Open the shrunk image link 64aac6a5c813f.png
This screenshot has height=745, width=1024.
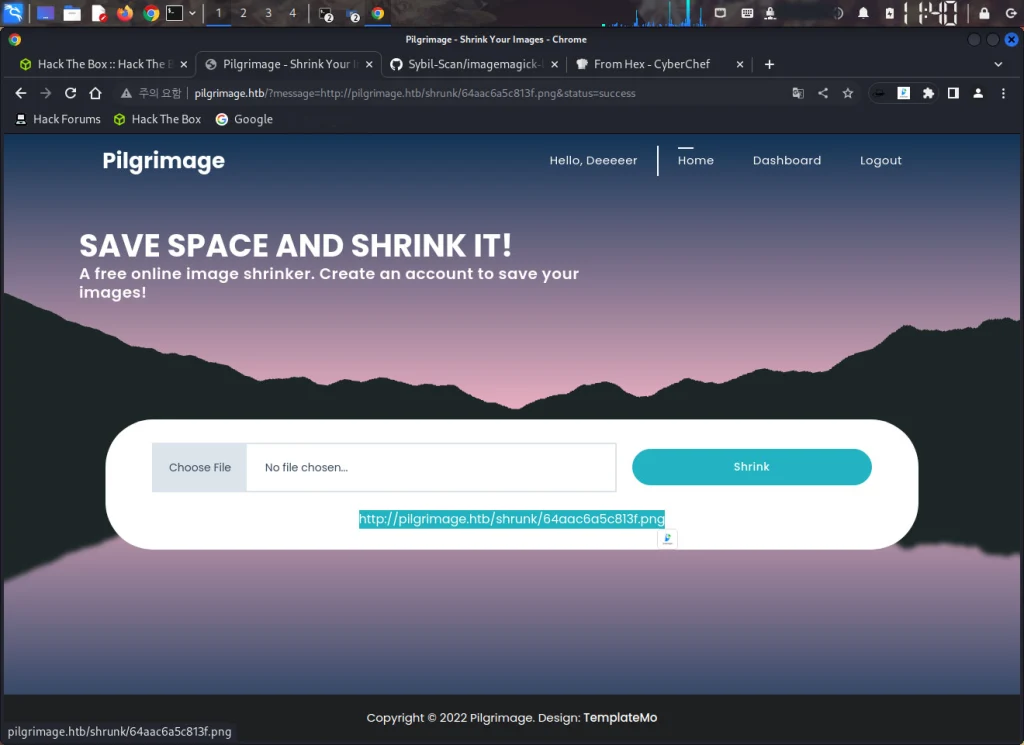(x=512, y=519)
